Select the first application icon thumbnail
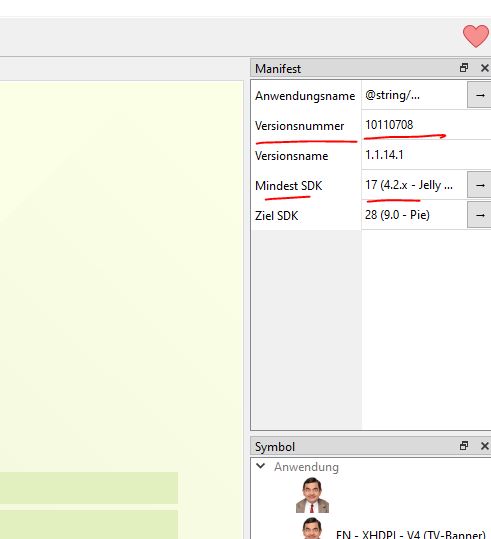The image size is (491, 539). [312, 495]
